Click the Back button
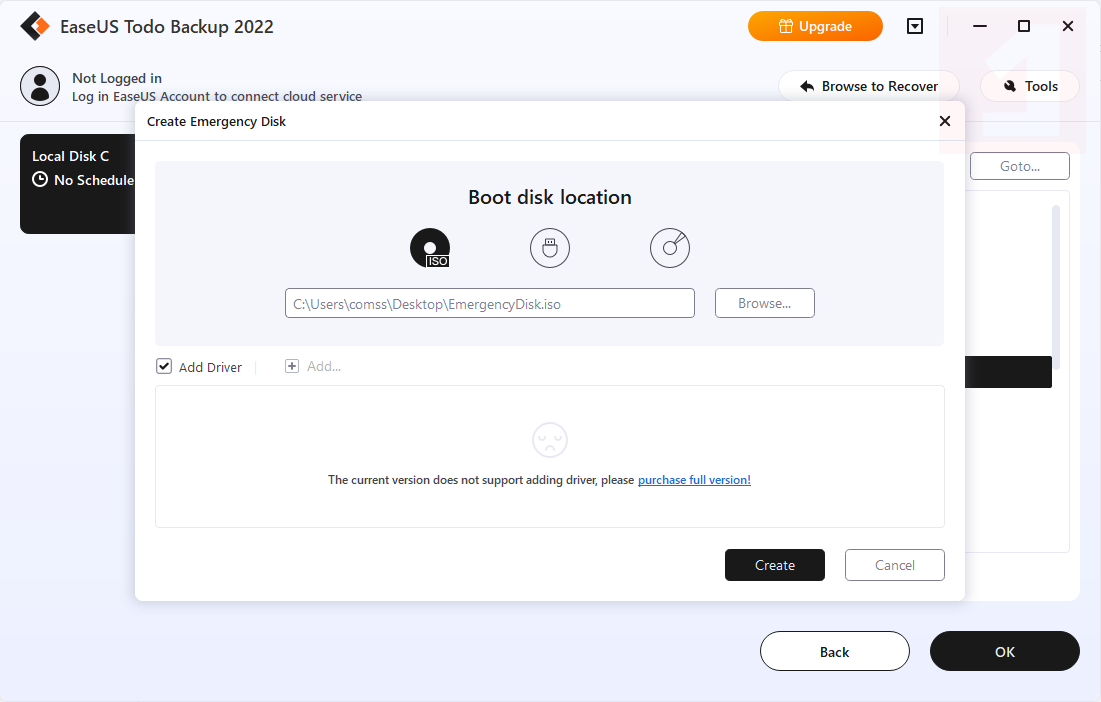 pyautogui.click(x=835, y=651)
